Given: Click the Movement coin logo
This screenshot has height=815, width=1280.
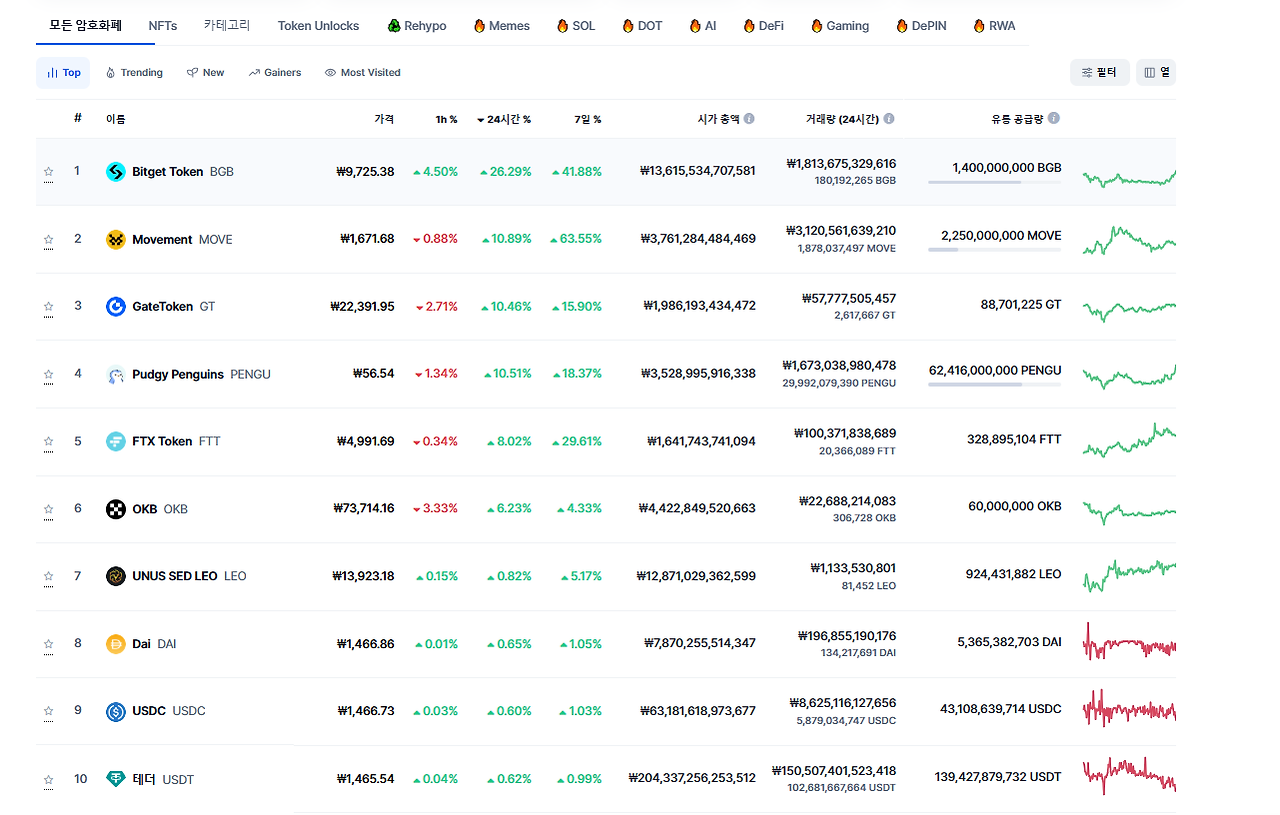Looking at the screenshot, I should [x=116, y=240].
